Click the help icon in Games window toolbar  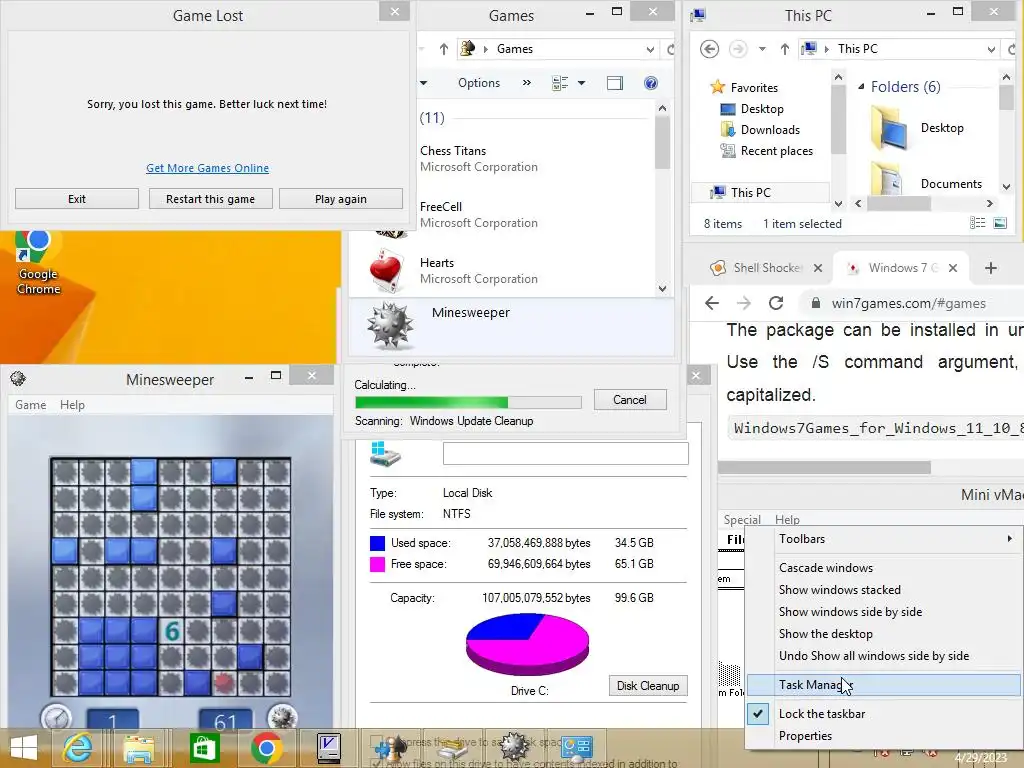650,83
